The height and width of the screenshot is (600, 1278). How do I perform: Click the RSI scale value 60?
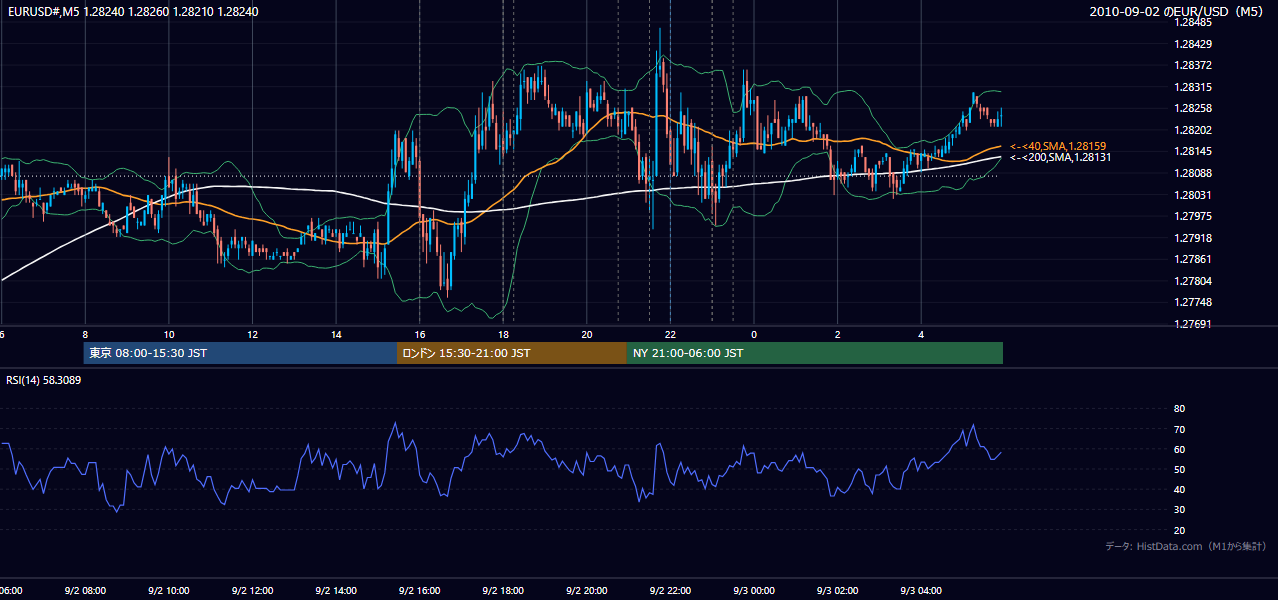click(x=1179, y=449)
